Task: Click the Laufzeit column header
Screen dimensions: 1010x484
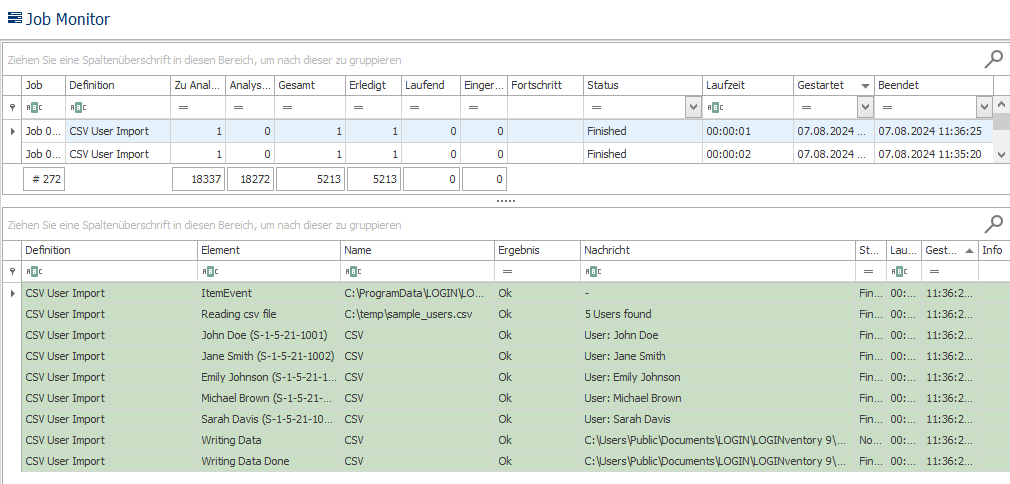Action: [x=747, y=85]
